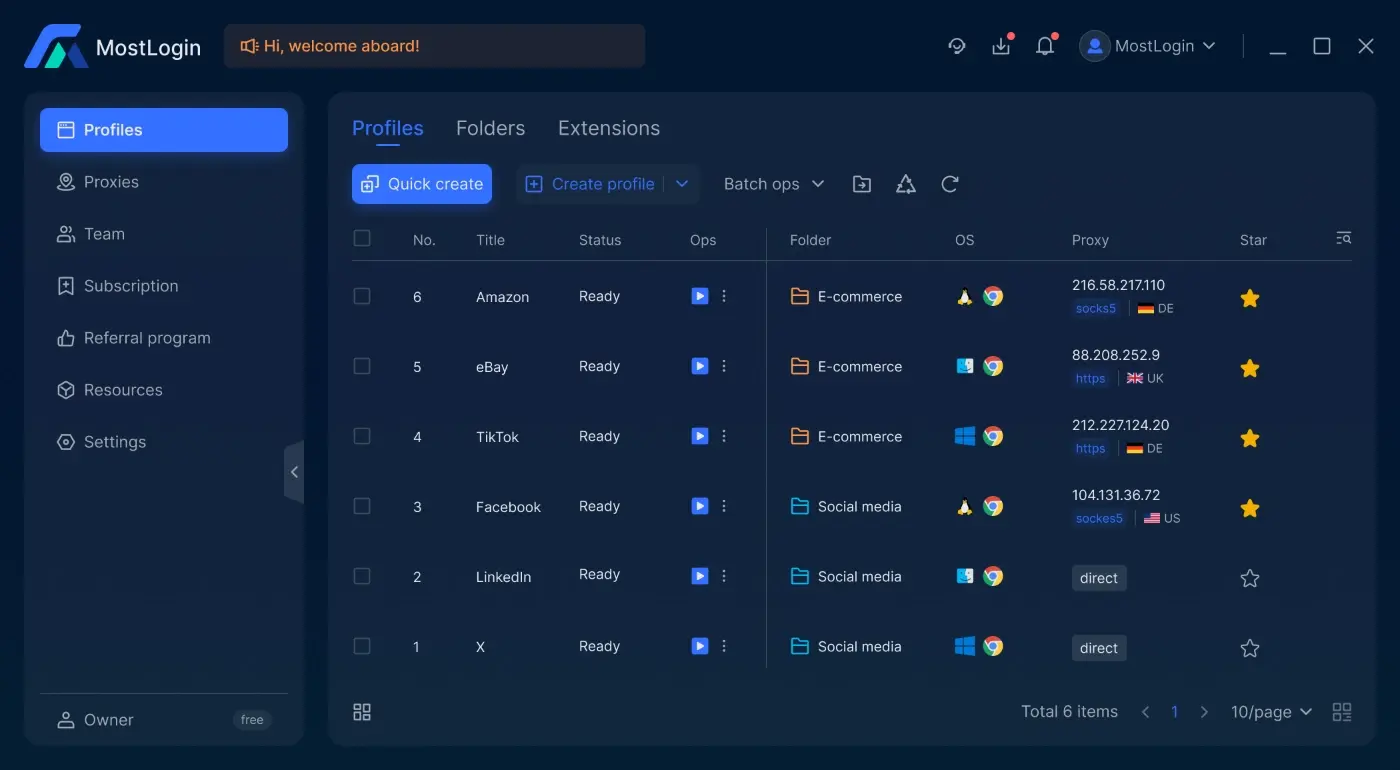The image size is (1400, 770).
Task: Launch the TikTok profile with play icon
Action: point(700,436)
